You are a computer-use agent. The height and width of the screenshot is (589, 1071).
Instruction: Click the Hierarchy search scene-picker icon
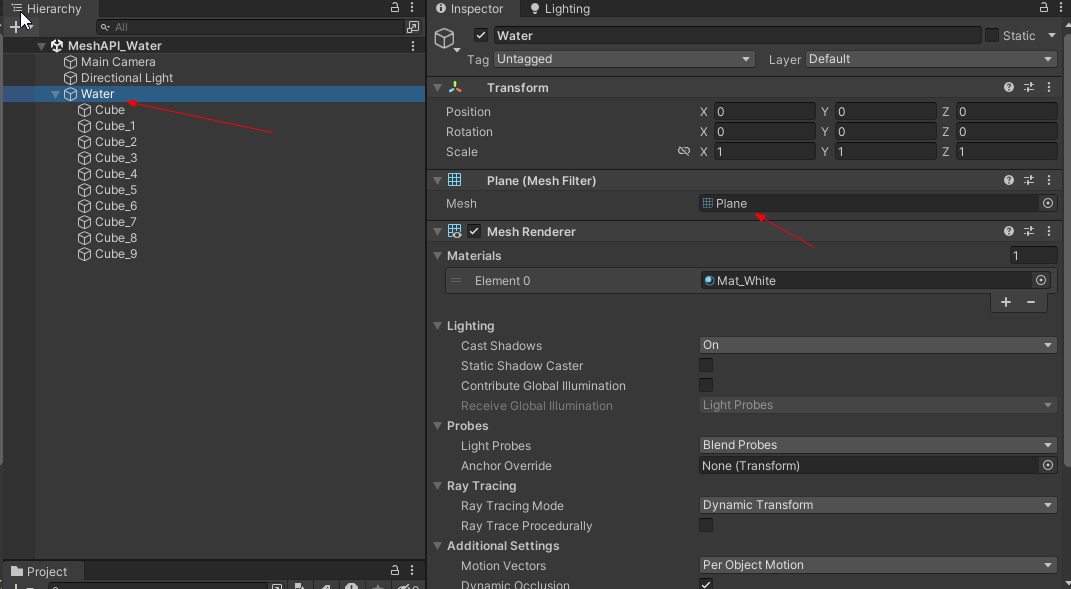pos(413,27)
